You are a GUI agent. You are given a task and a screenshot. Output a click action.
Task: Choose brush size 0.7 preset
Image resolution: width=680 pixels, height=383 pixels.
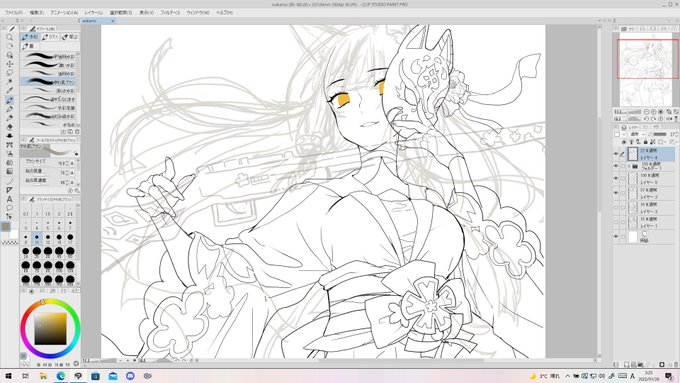coord(26,211)
